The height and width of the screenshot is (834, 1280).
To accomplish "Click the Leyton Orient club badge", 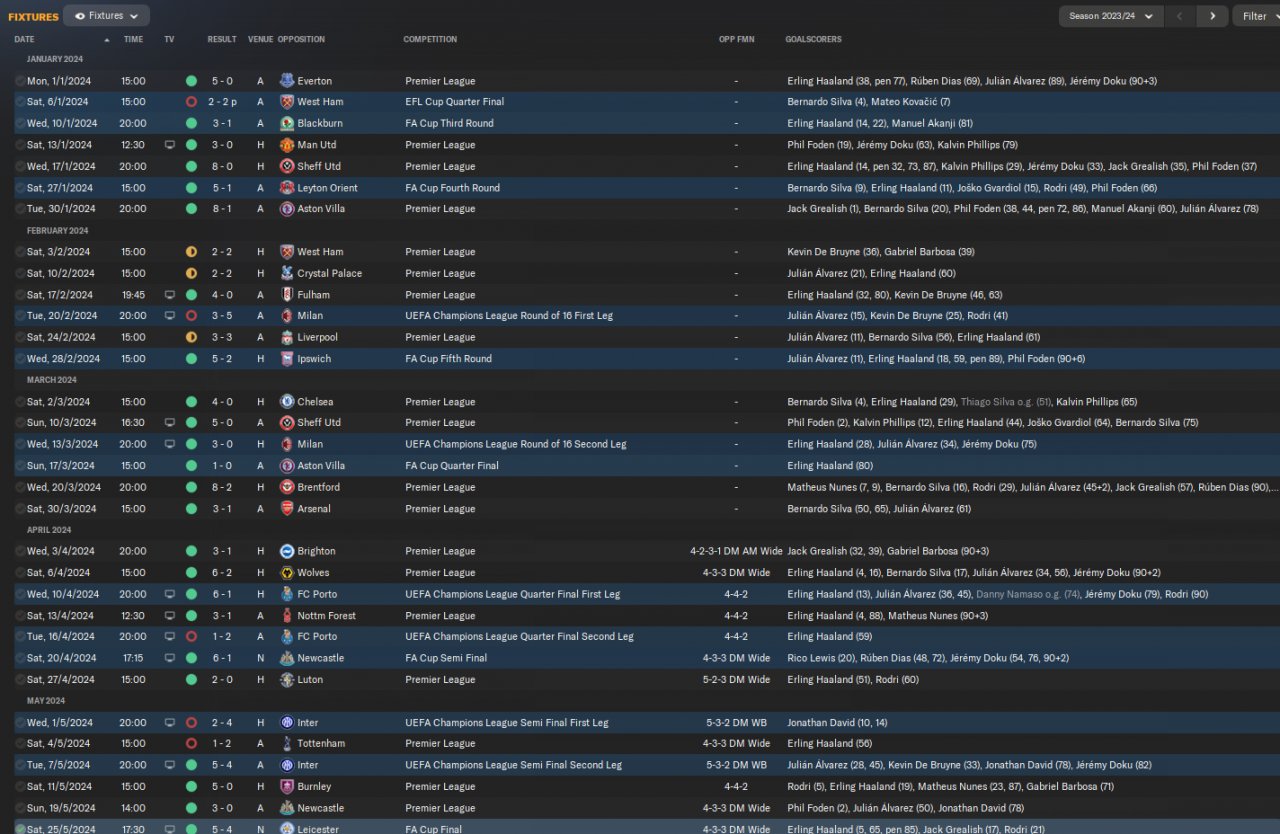I will click(x=287, y=188).
